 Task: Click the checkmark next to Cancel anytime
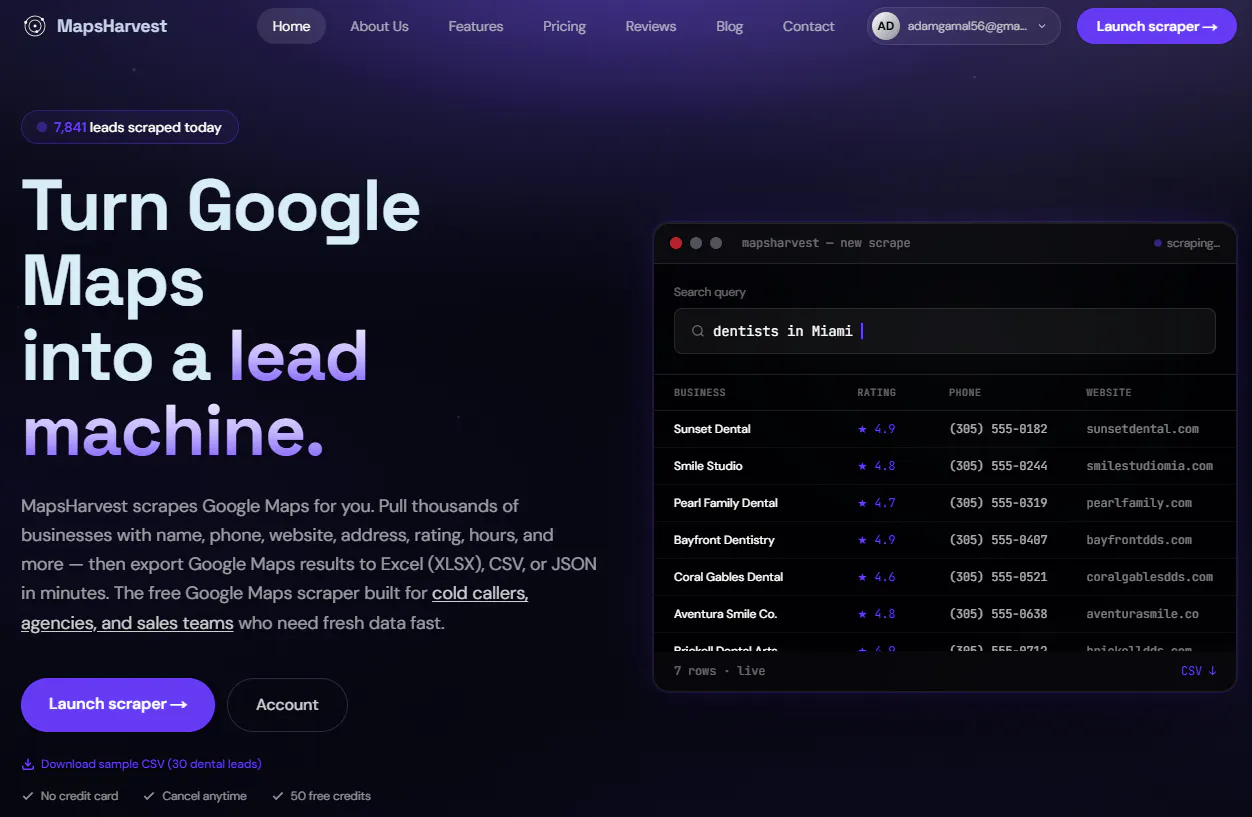pyautogui.click(x=149, y=796)
